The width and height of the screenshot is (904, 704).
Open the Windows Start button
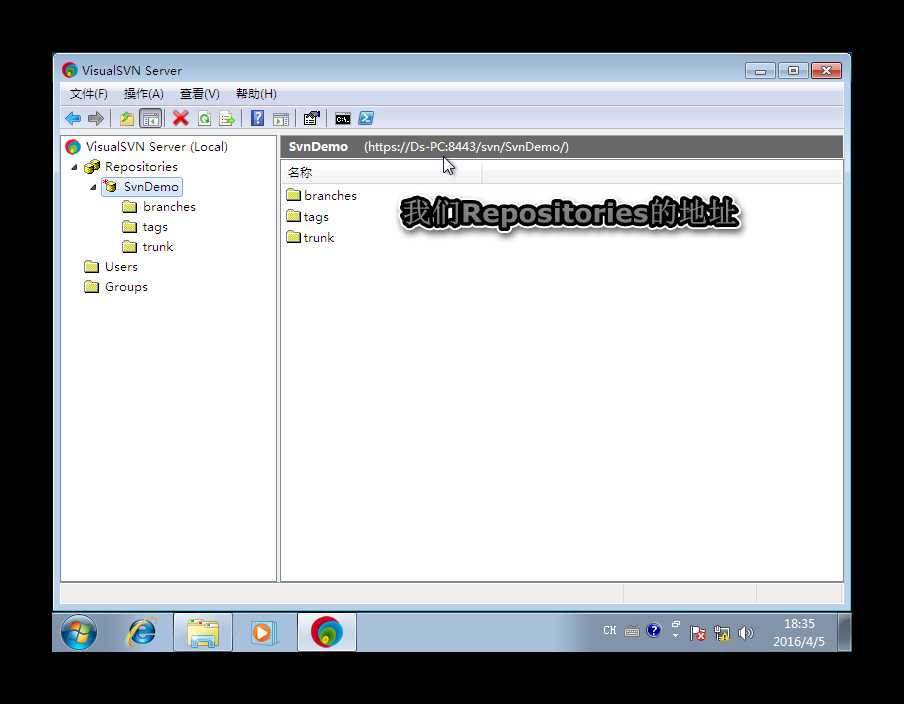tap(79, 633)
